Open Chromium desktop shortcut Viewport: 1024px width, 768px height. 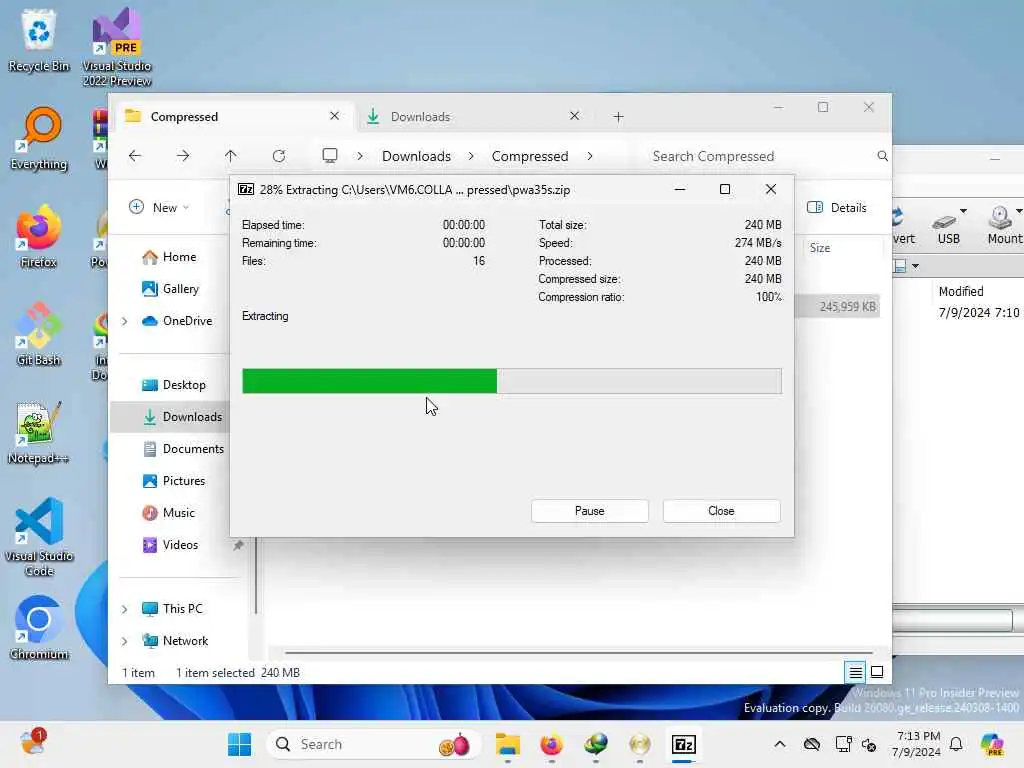tap(39, 629)
